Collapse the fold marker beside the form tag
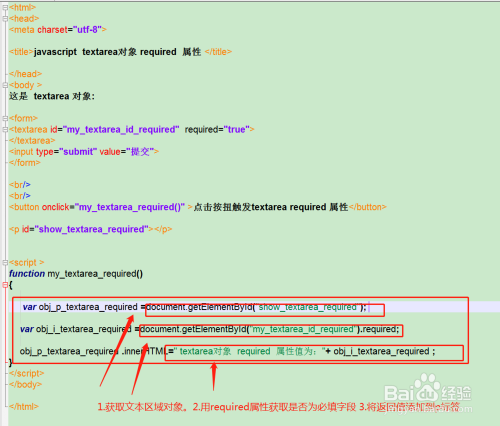Image resolution: width=500 pixels, height=426 pixels. point(5,118)
